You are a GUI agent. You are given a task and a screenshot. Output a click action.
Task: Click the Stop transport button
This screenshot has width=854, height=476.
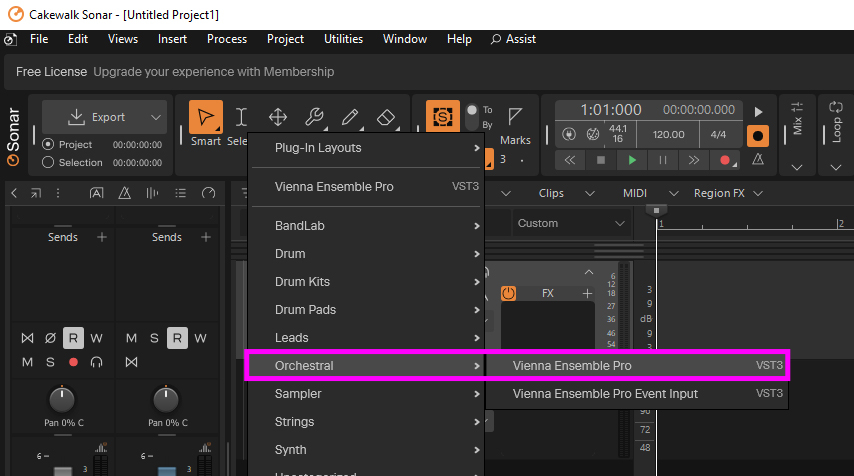coord(601,160)
